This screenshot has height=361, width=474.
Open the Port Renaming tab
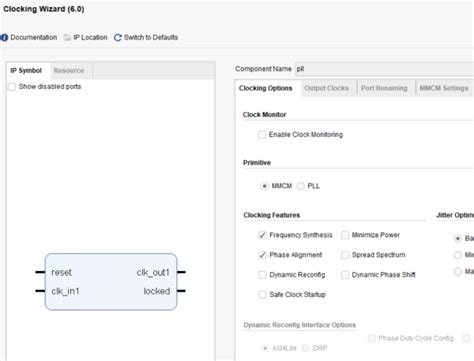pos(384,88)
